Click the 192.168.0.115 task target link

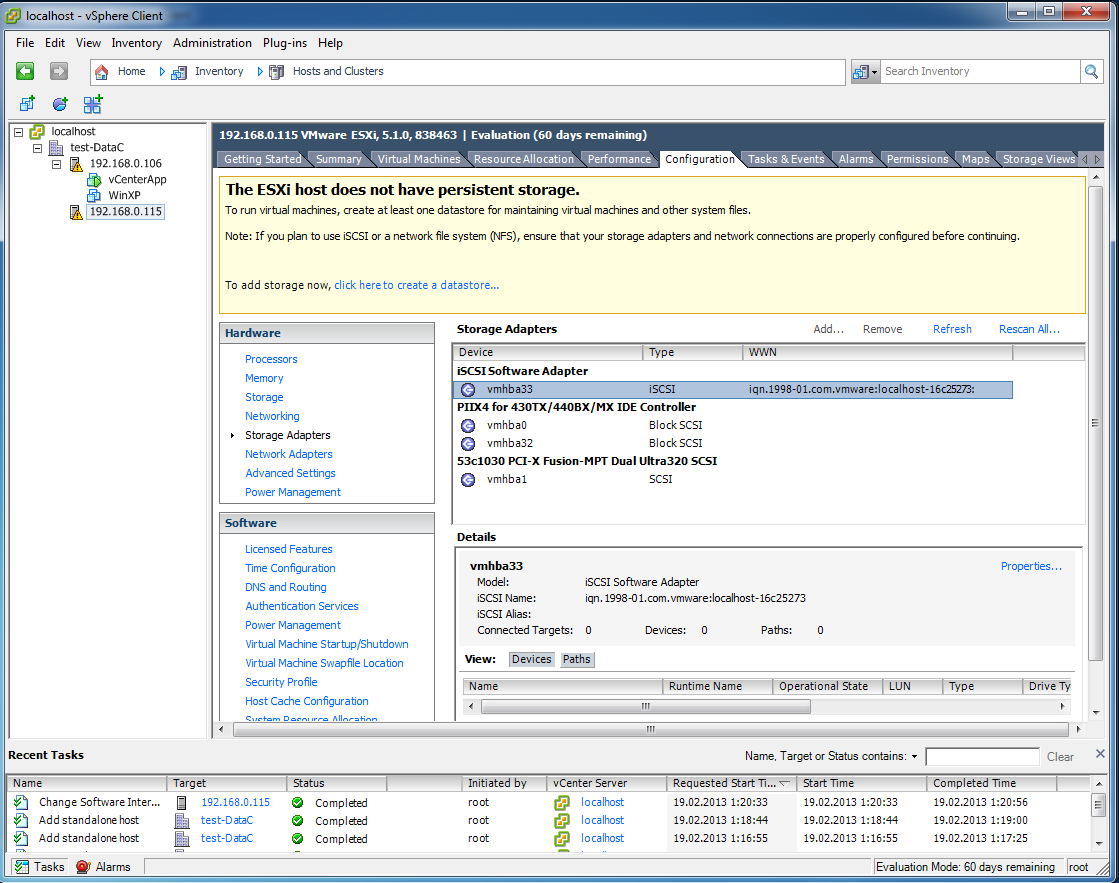click(x=236, y=802)
